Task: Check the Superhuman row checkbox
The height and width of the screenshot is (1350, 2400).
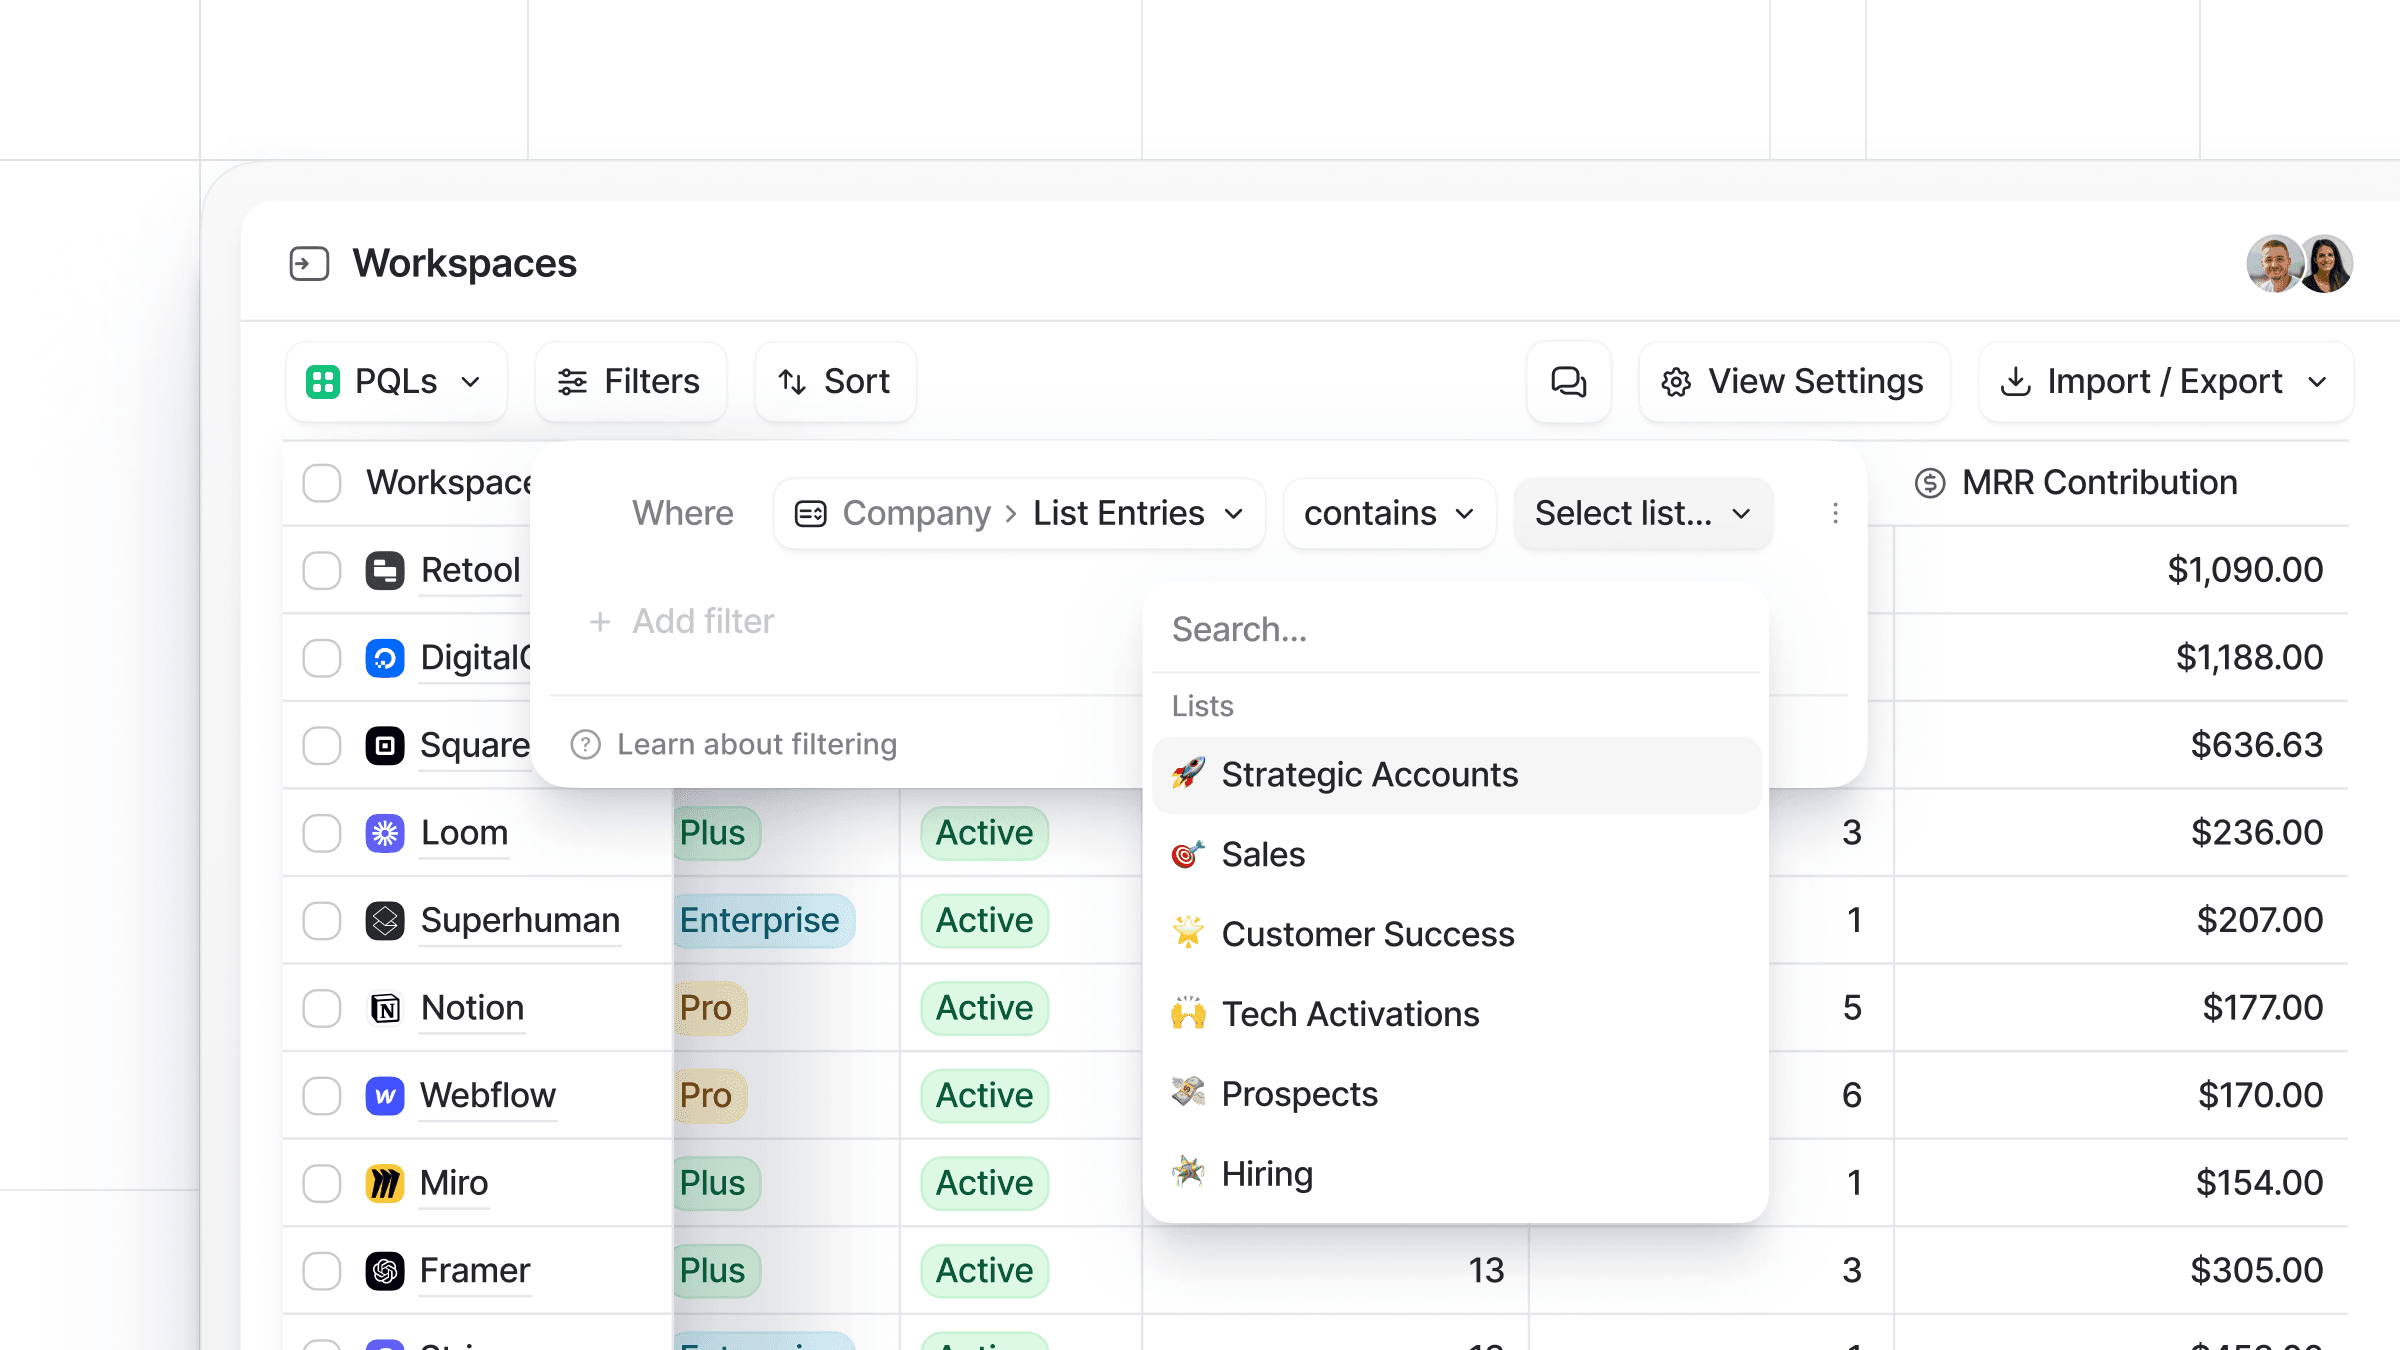Action: pos(322,921)
